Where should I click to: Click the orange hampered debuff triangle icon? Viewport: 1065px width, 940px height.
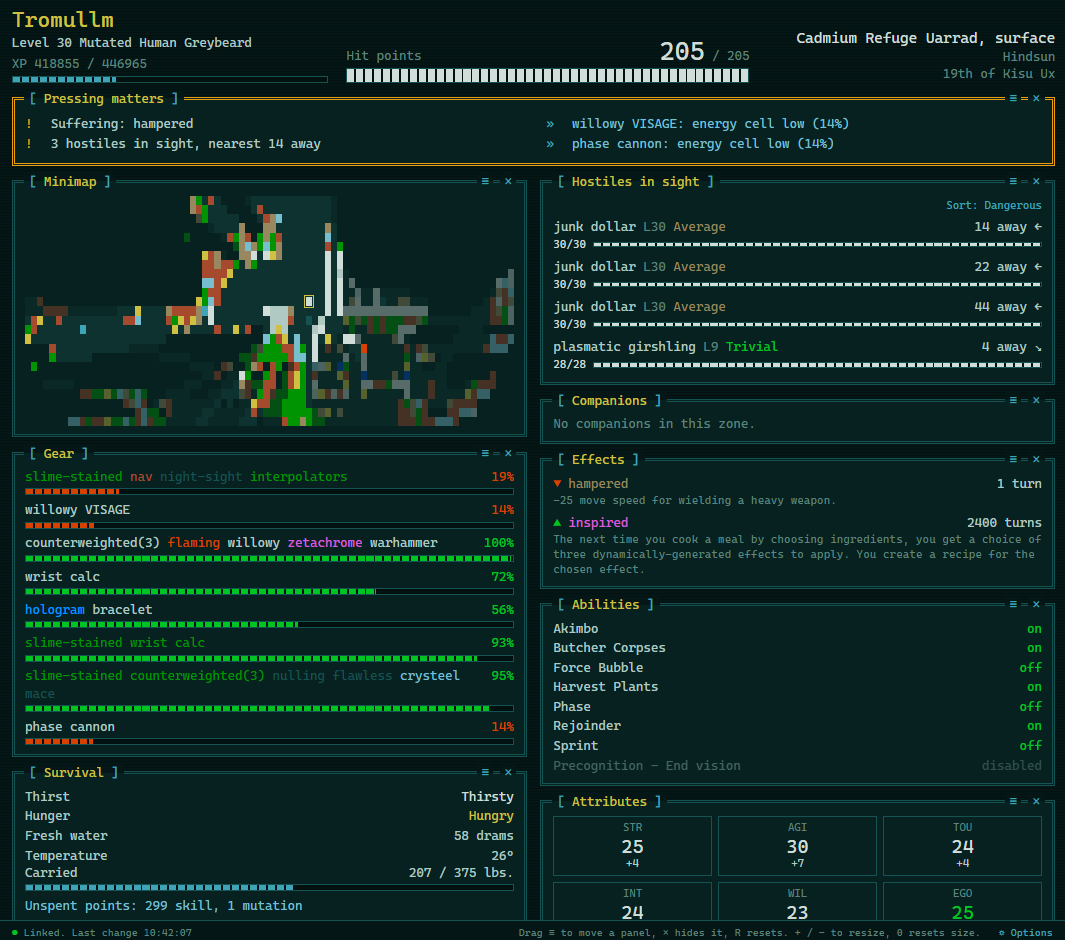[x=558, y=484]
